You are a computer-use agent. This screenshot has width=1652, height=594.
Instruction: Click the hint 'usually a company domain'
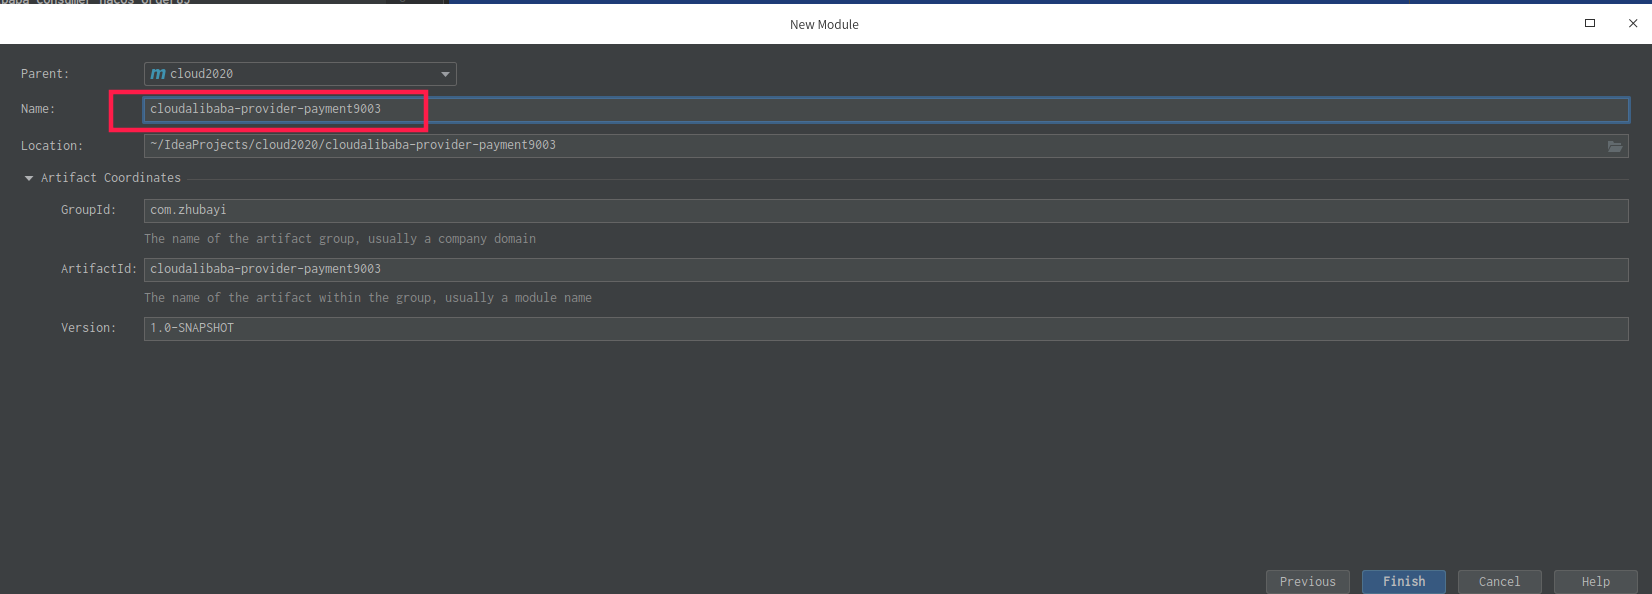pyautogui.click(x=452, y=239)
